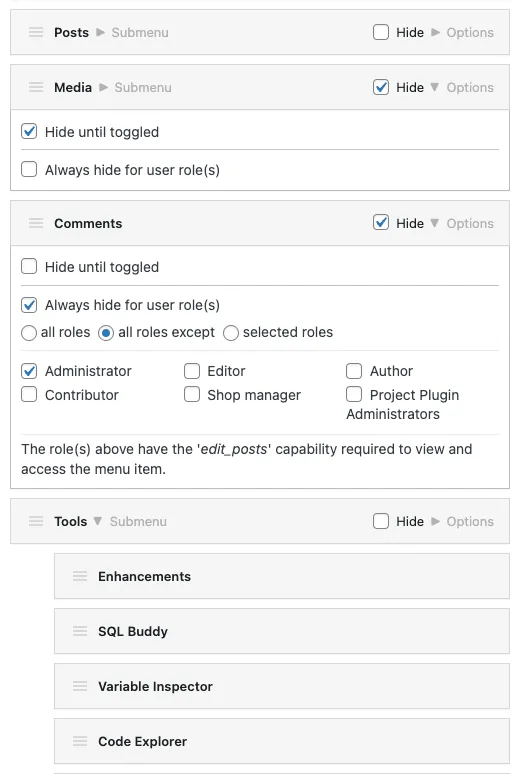520x774 pixels.
Task: Select the 'selected roles' radio option
Action: (x=231, y=333)
